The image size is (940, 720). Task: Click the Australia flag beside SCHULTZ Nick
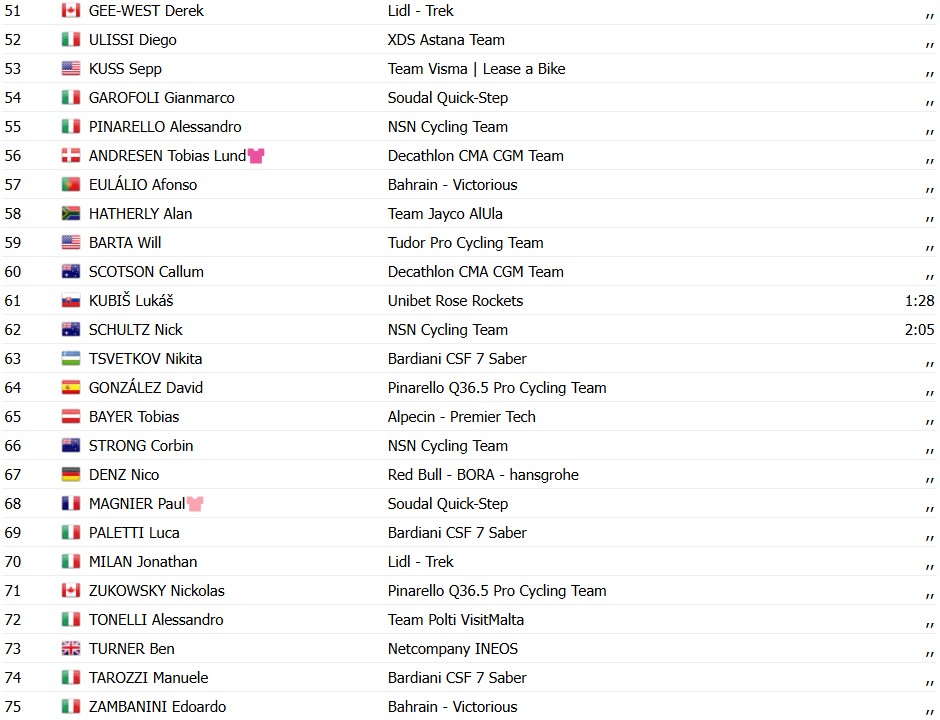pos(71,330)
